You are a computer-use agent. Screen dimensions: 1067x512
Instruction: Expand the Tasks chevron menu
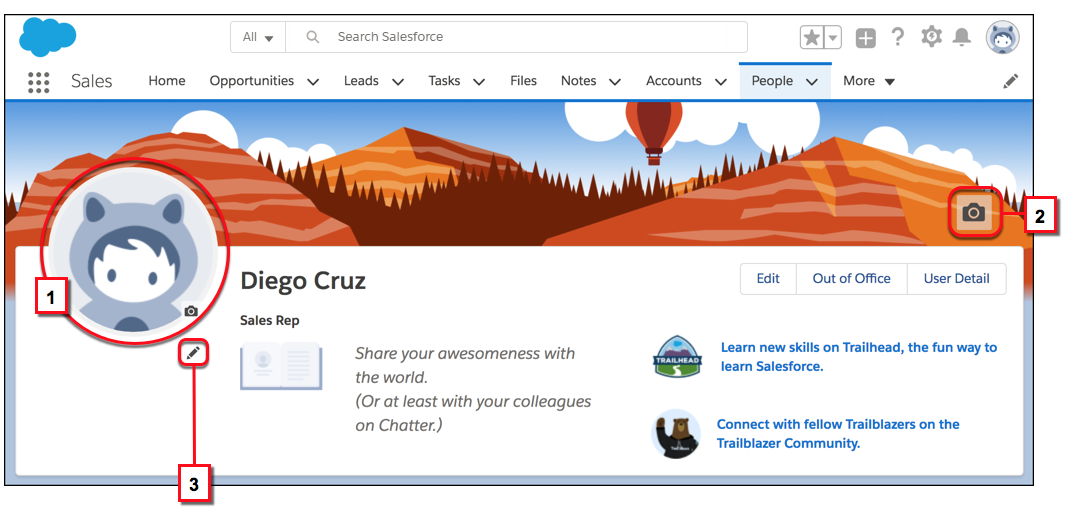click(479, 82)
